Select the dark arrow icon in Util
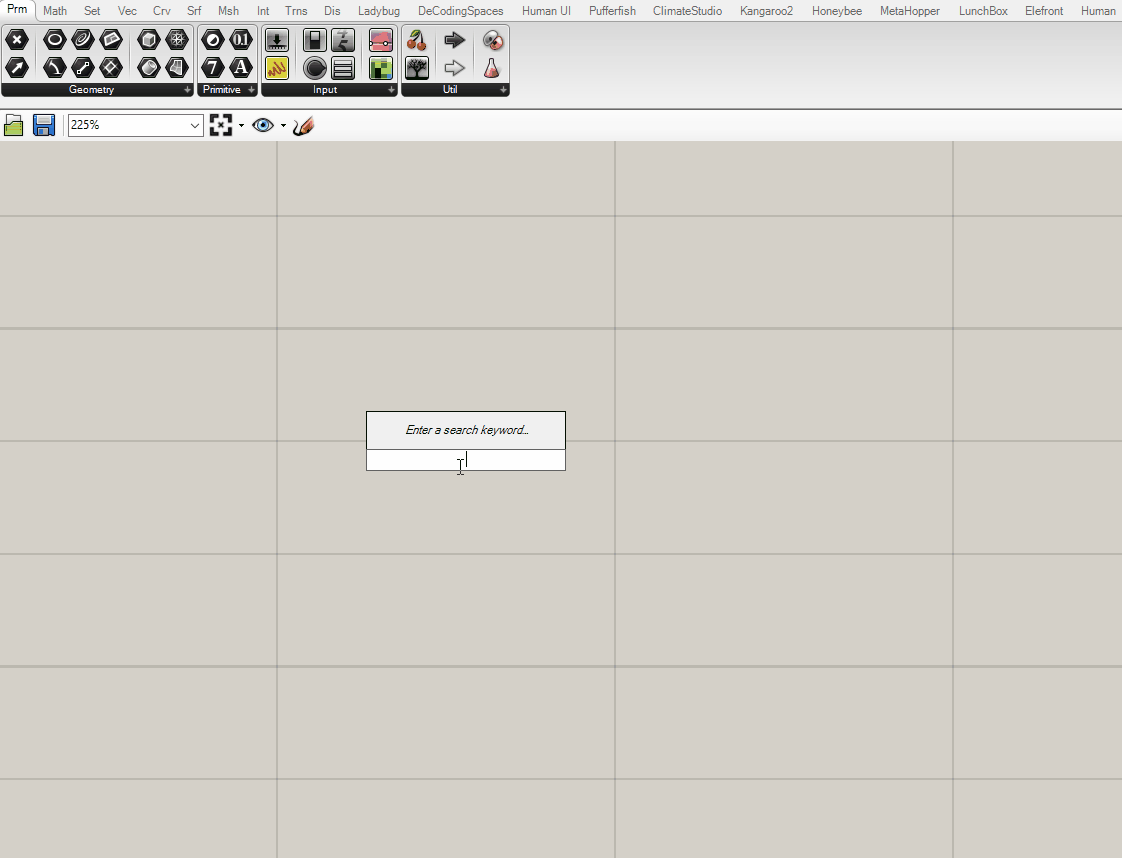Screen dimensions: 1122x858 pos(454,40)
